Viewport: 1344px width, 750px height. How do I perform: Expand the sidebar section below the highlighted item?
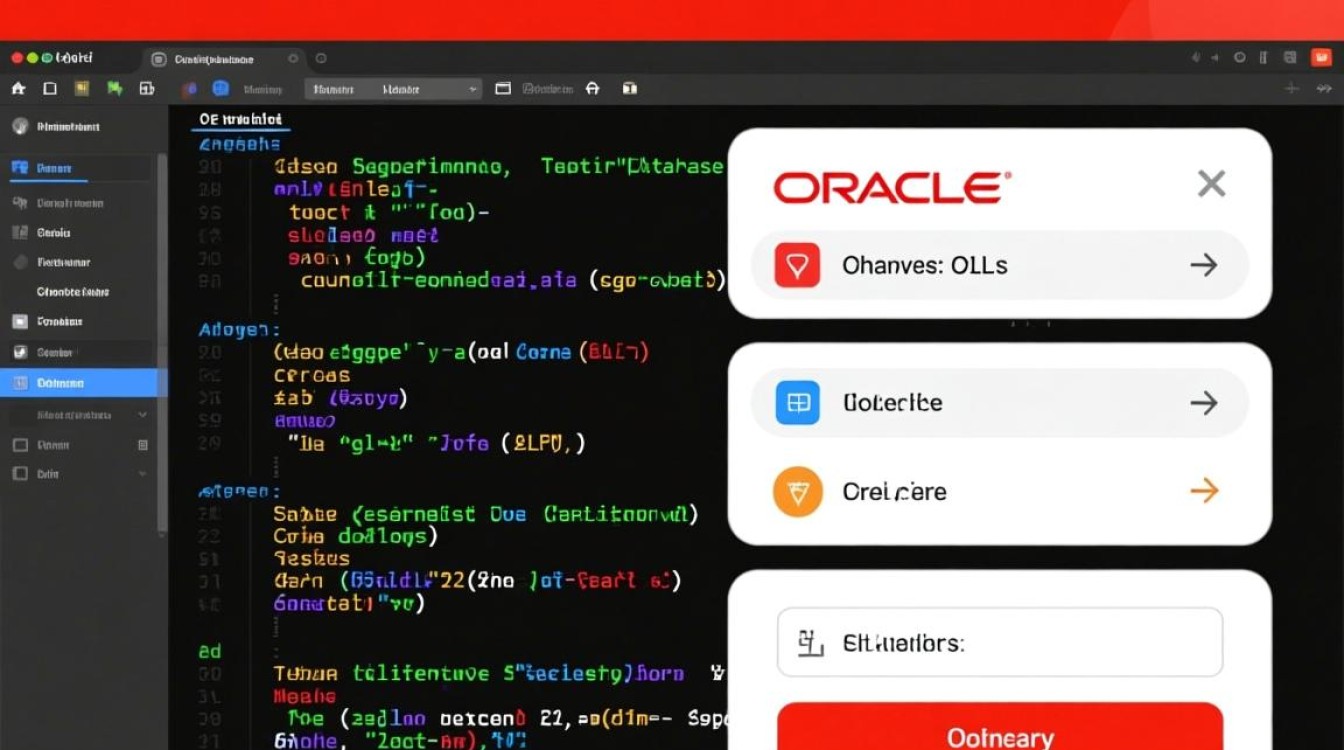pos(142,414)
